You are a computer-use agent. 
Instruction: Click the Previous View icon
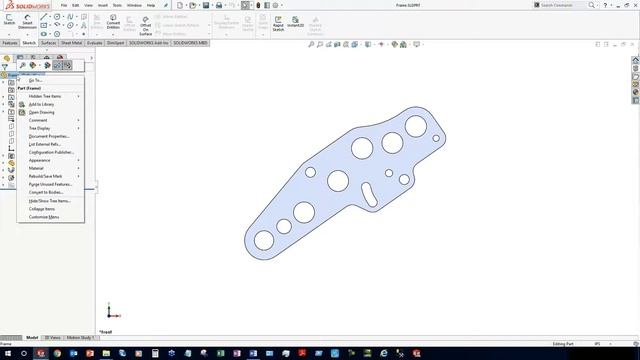coord(329,44)
